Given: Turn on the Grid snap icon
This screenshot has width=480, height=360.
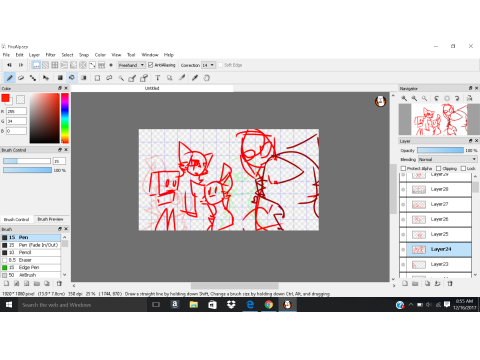Looking at the screenshot, I should tap(55, 65).
